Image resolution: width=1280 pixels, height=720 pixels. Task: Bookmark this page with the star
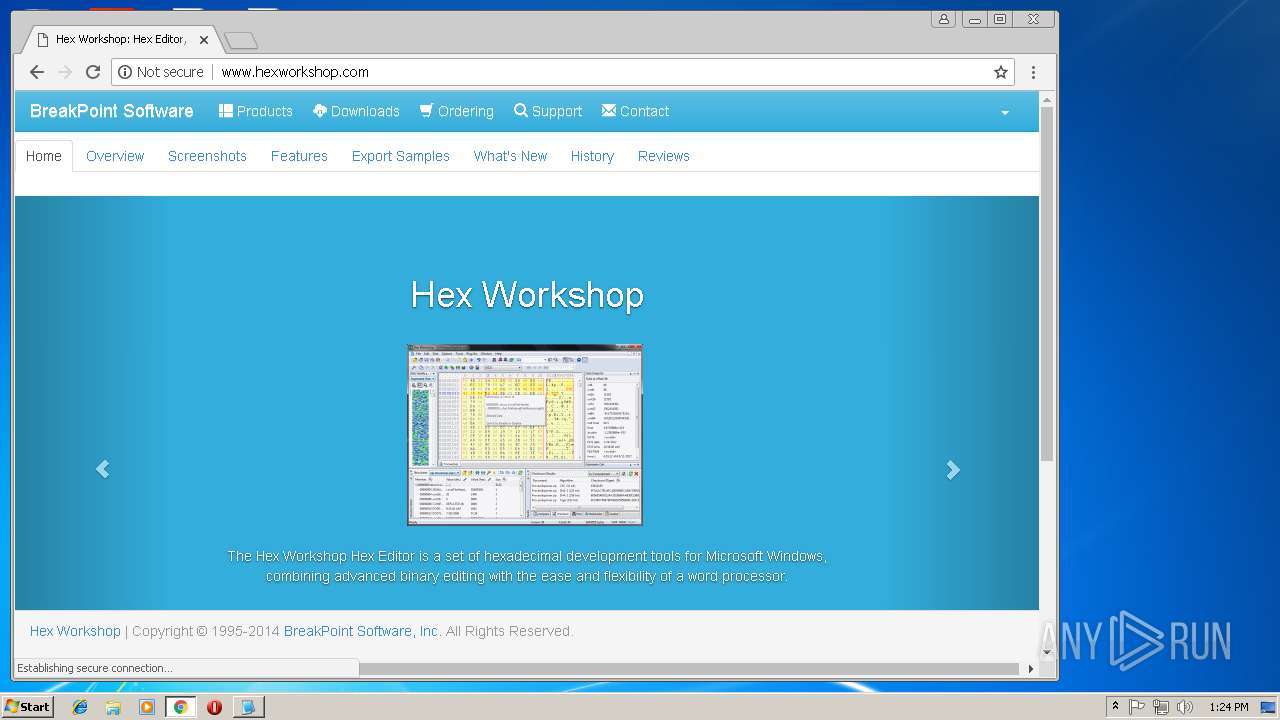1000,72
